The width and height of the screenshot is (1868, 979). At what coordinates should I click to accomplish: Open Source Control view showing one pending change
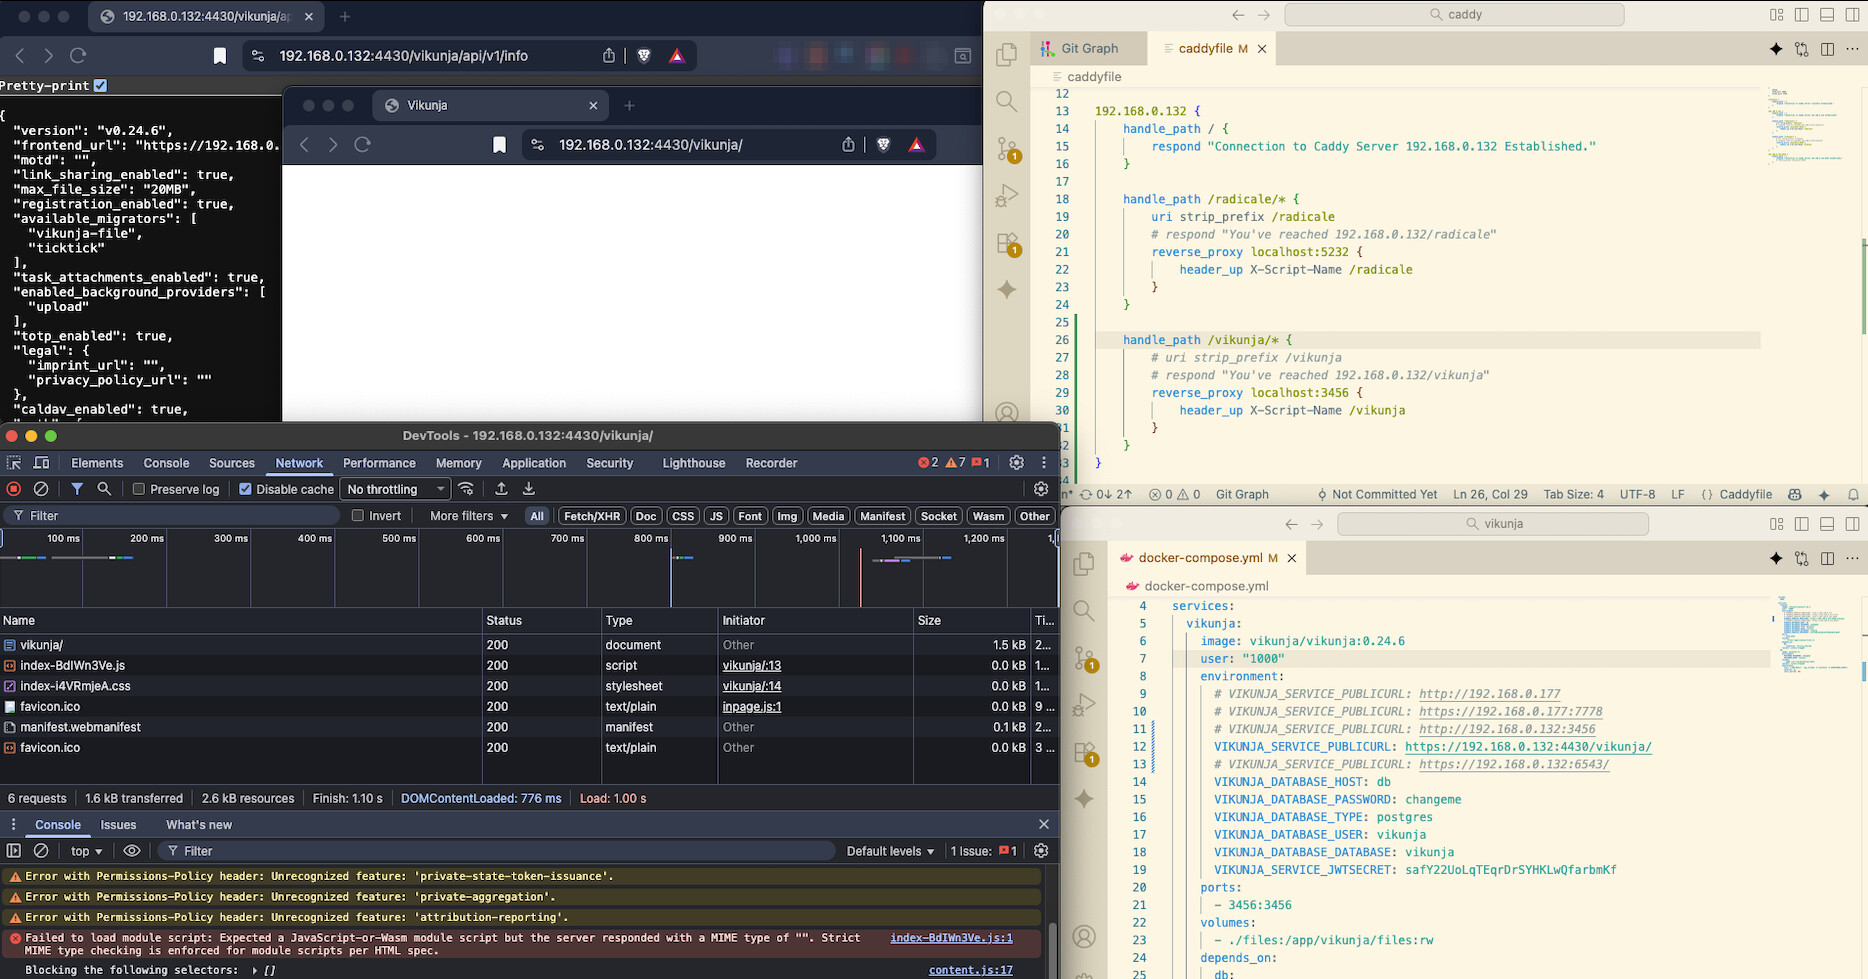click(x=1005, y=149)
